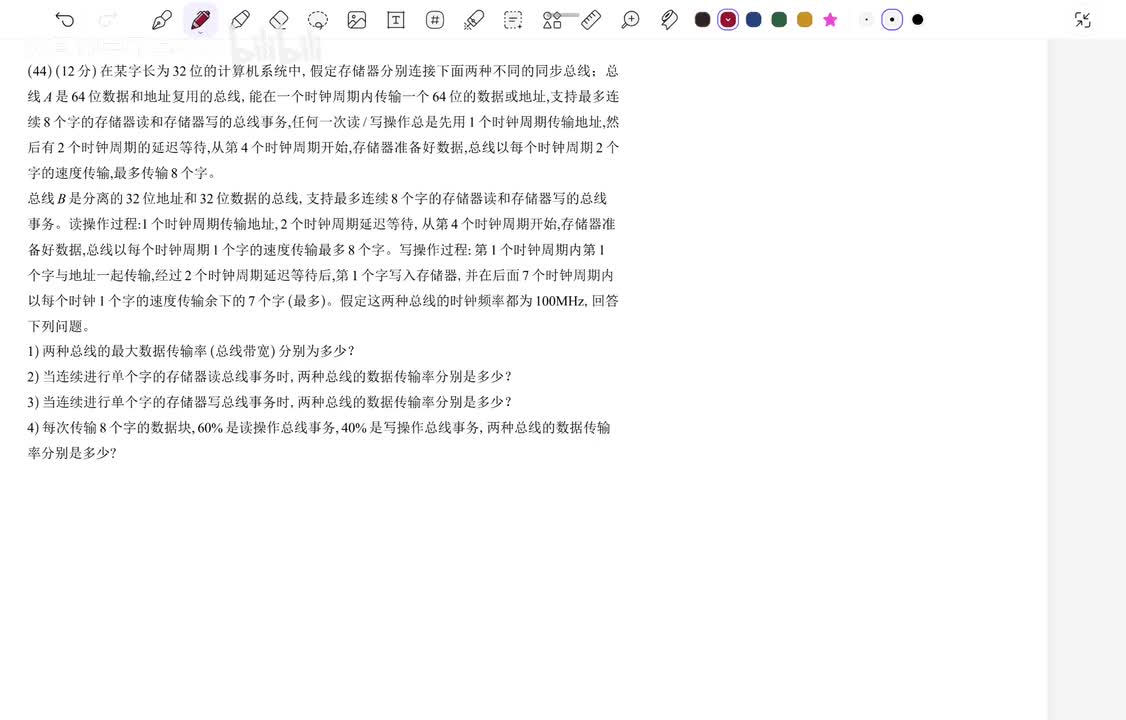Select the red pencil tool
1126x720 pixels.
(x=200, y=20)
